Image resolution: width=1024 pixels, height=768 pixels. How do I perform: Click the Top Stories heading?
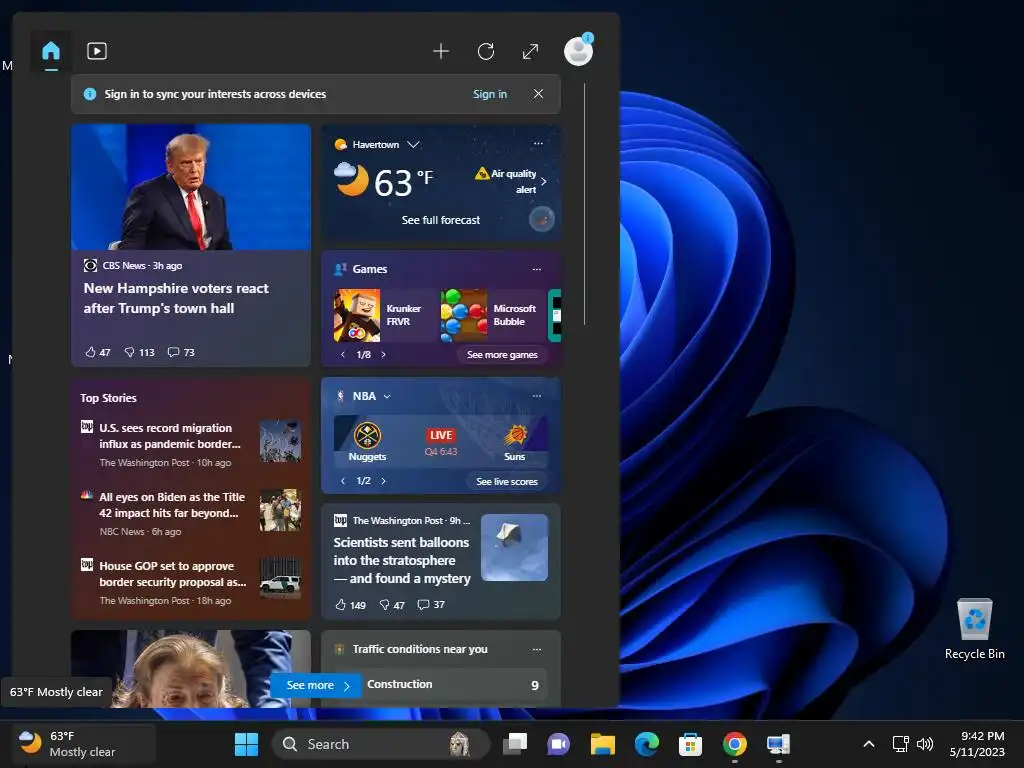pyautogui.click(x=108, y=398)
